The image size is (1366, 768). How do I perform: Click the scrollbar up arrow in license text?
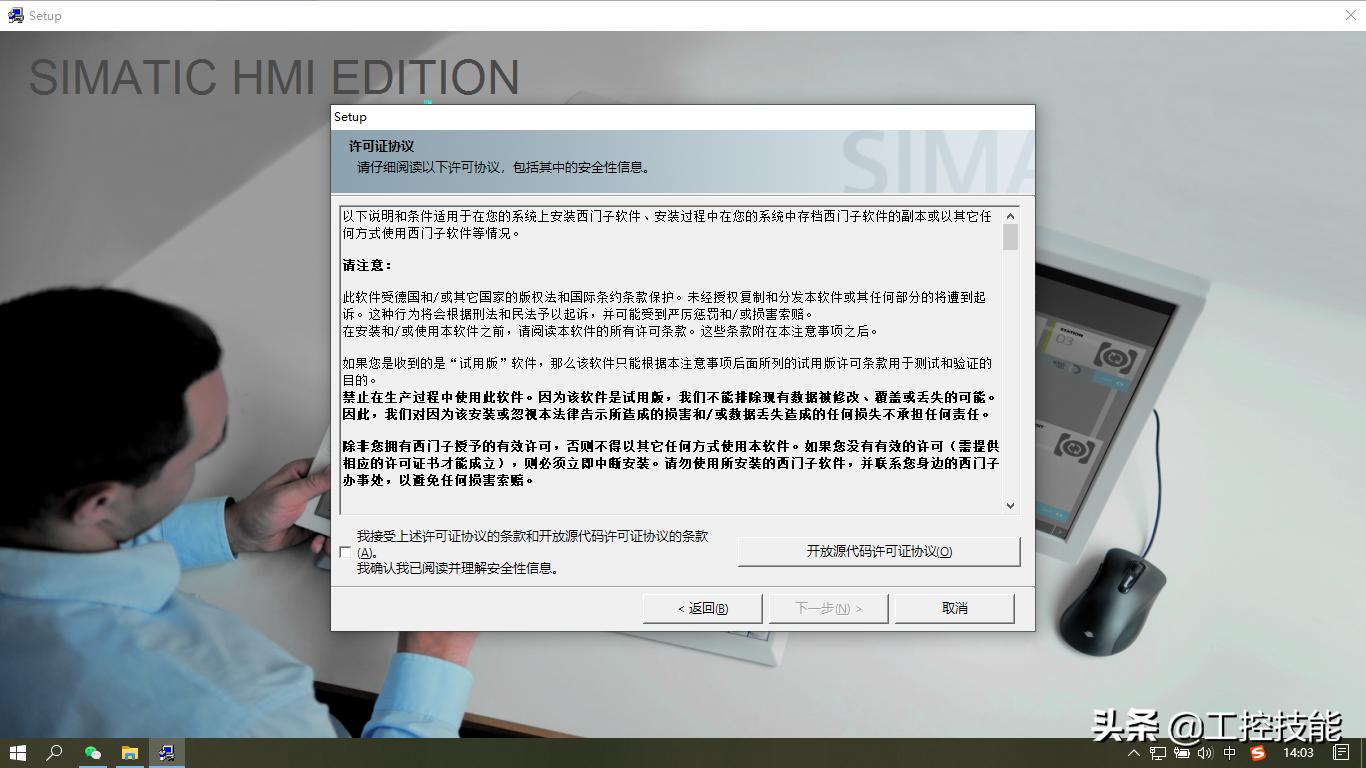click(x=1010, y=214)
